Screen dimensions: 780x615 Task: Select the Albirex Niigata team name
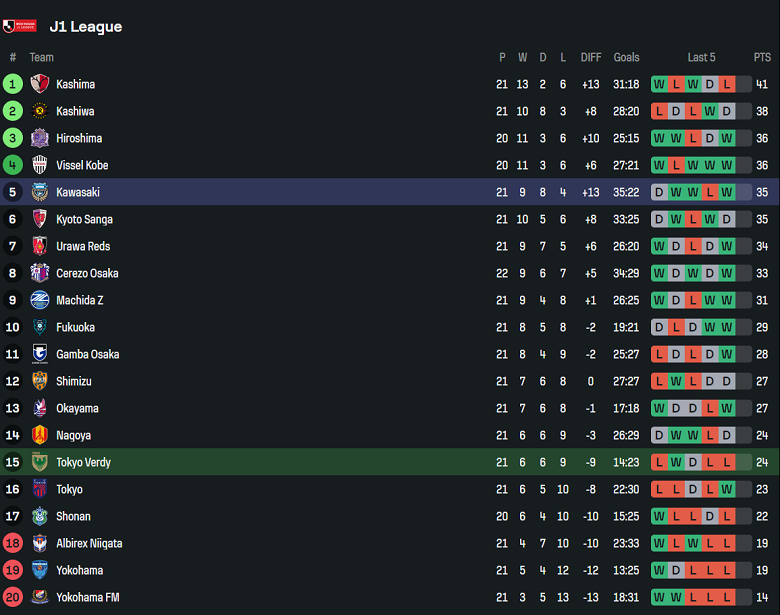[x=89, y=543]
